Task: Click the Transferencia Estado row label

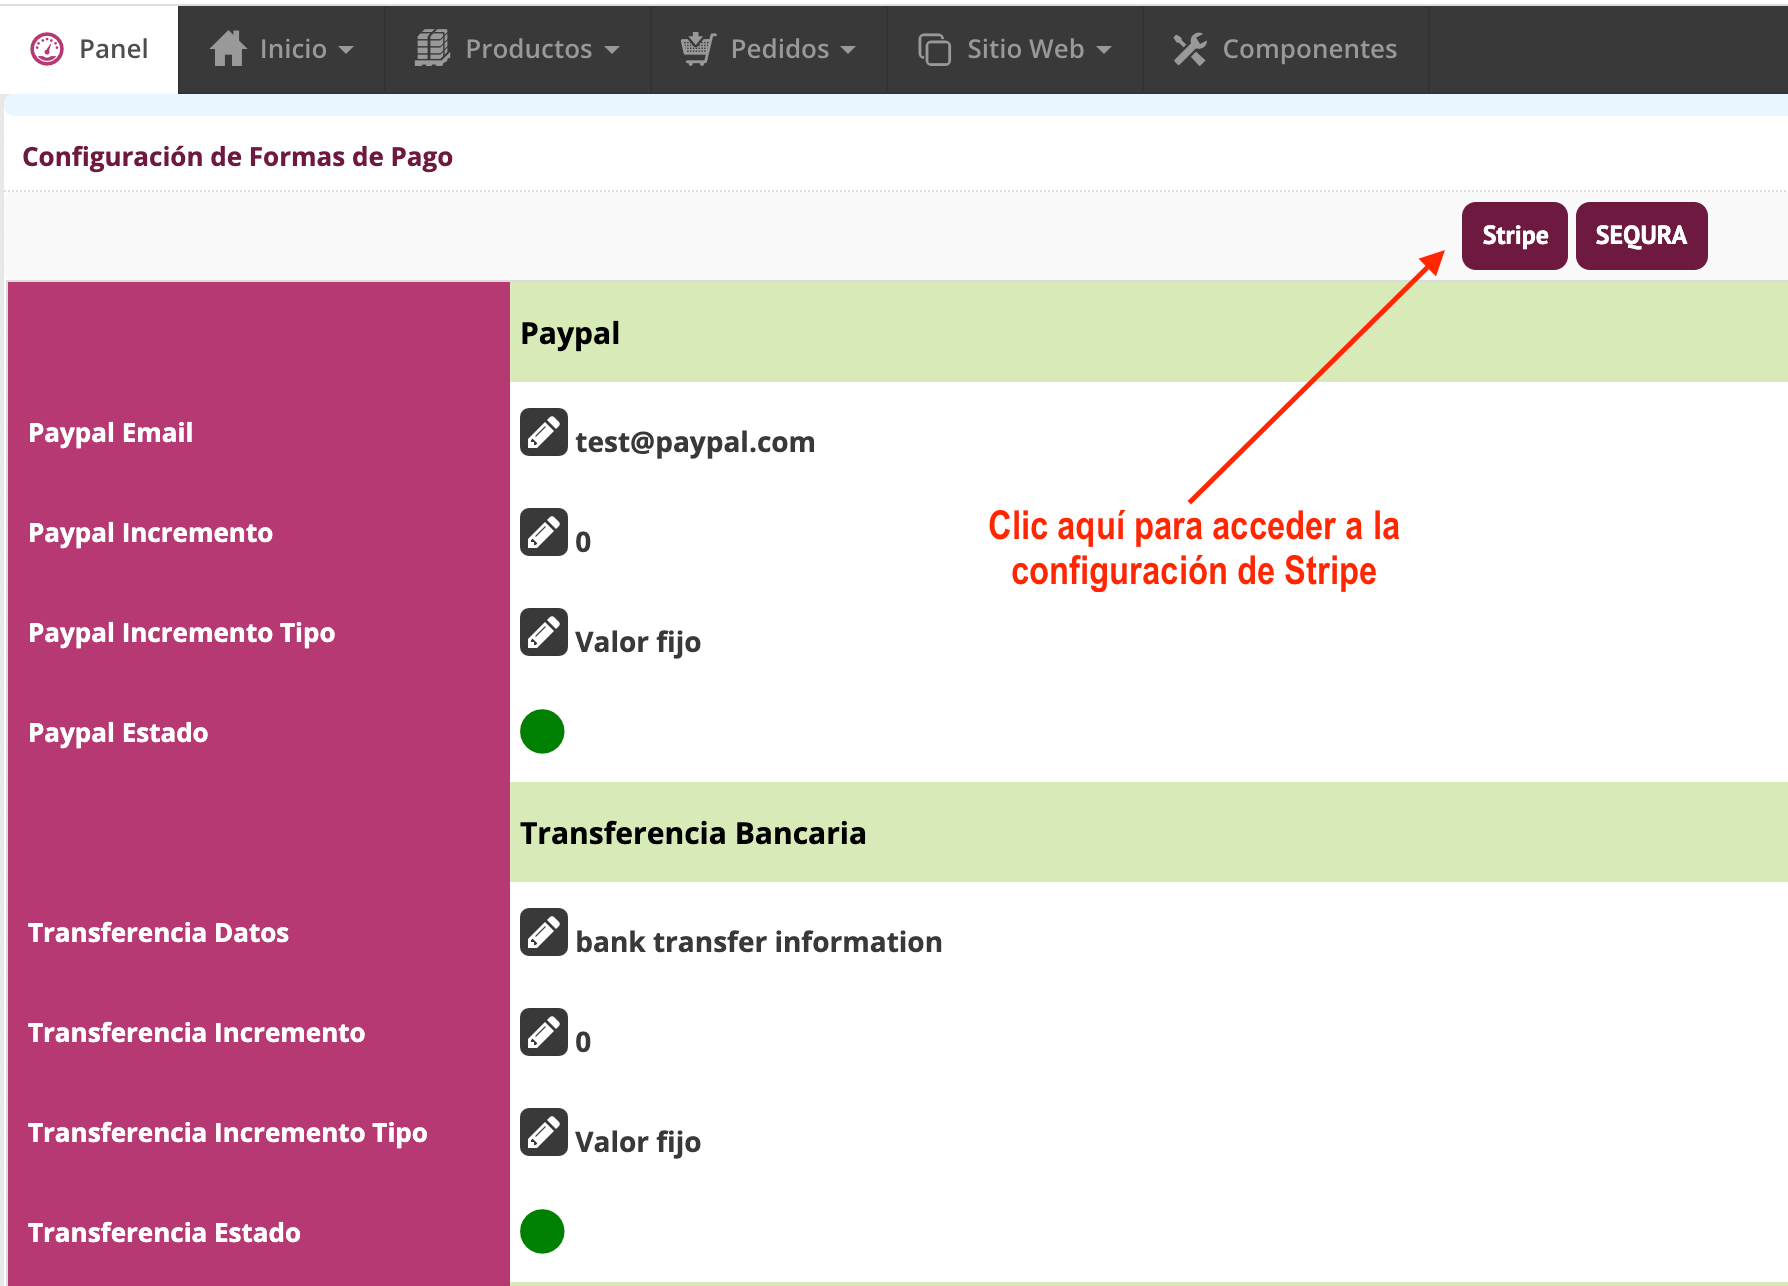Action: pyautogui.click(x=164, y=1233)
